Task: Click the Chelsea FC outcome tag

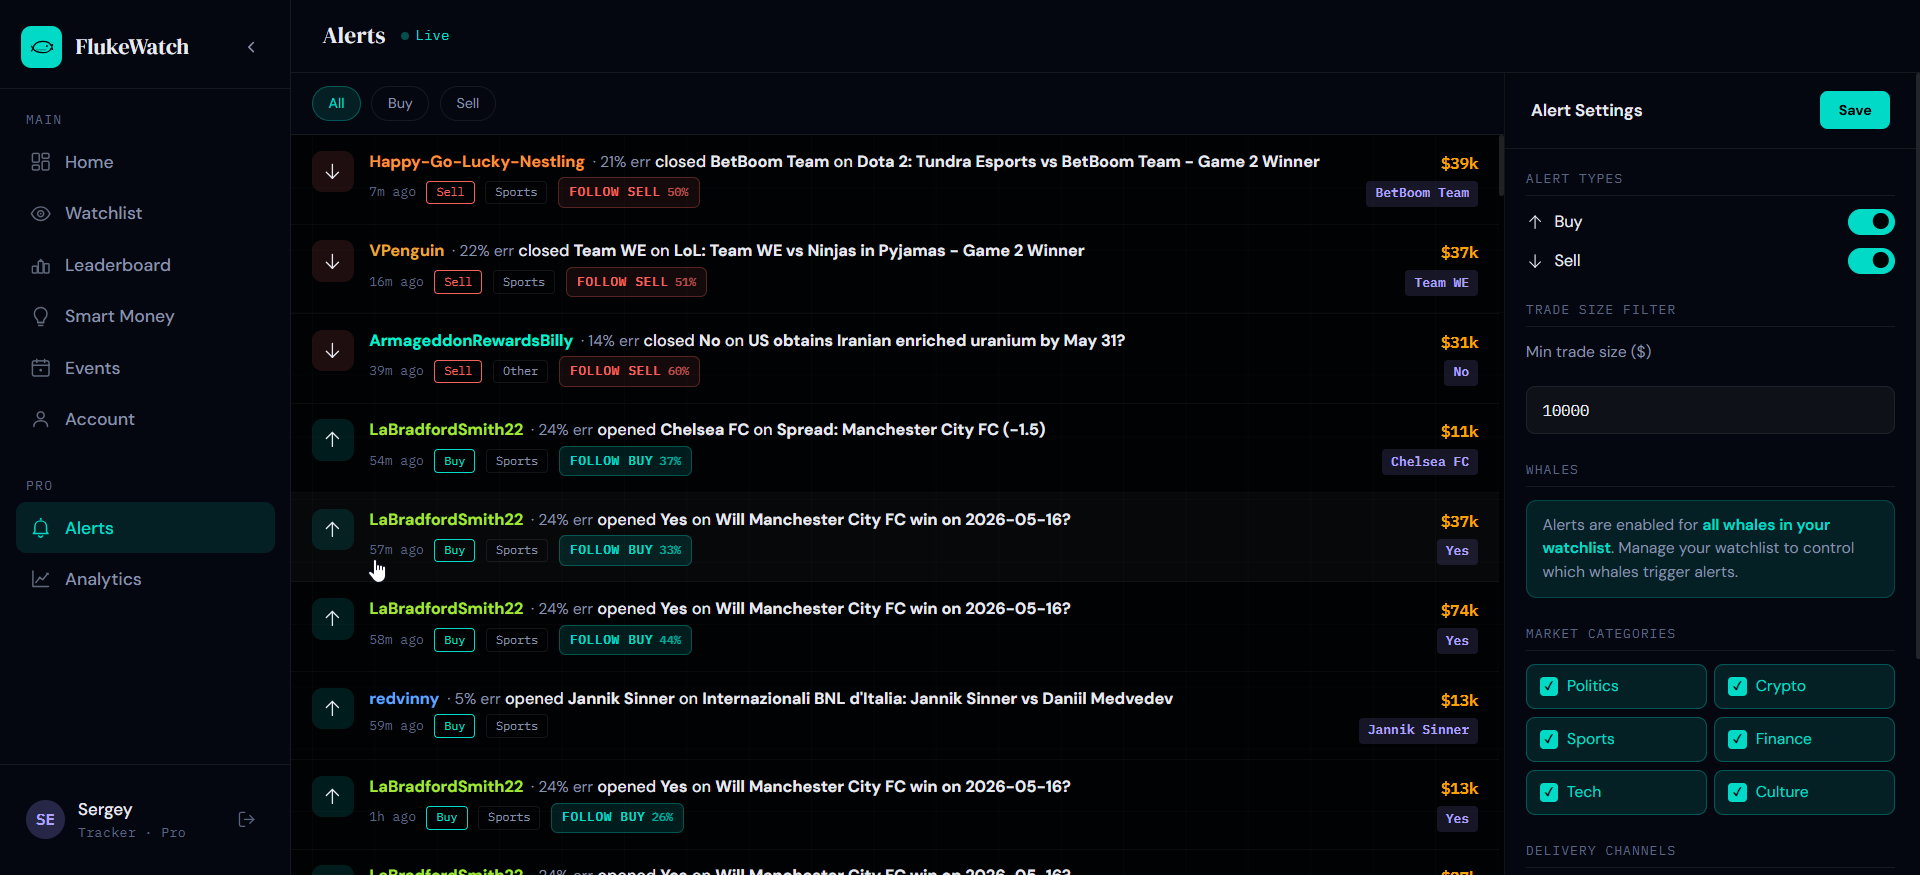Action: pyautogui.click(x=1430, y=462)
